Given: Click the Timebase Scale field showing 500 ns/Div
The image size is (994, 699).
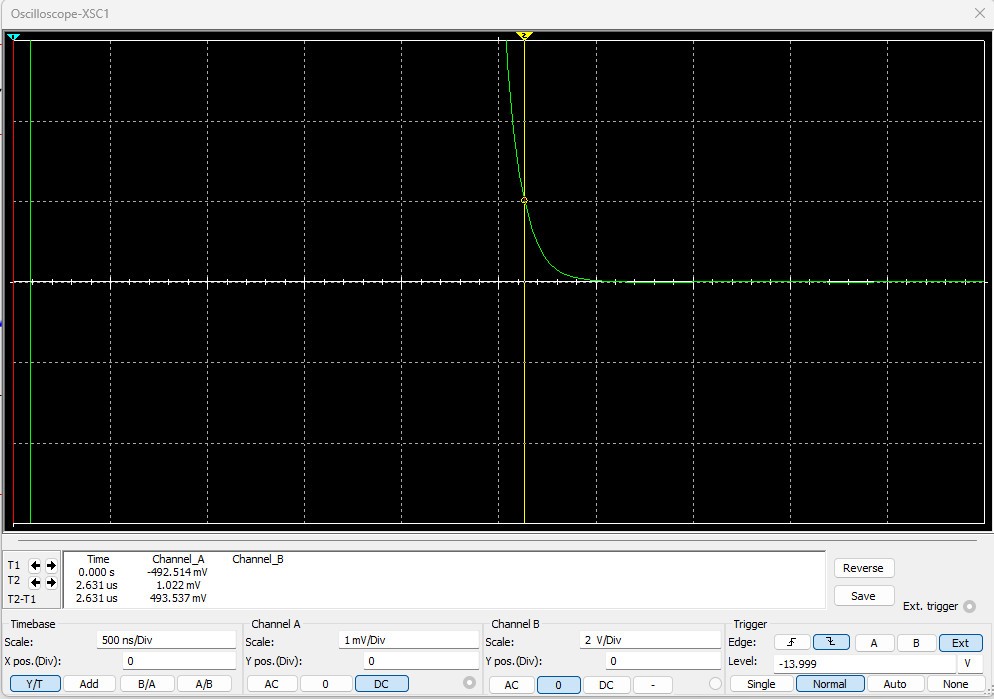Looking at the screenshot, I should [165, 640].
